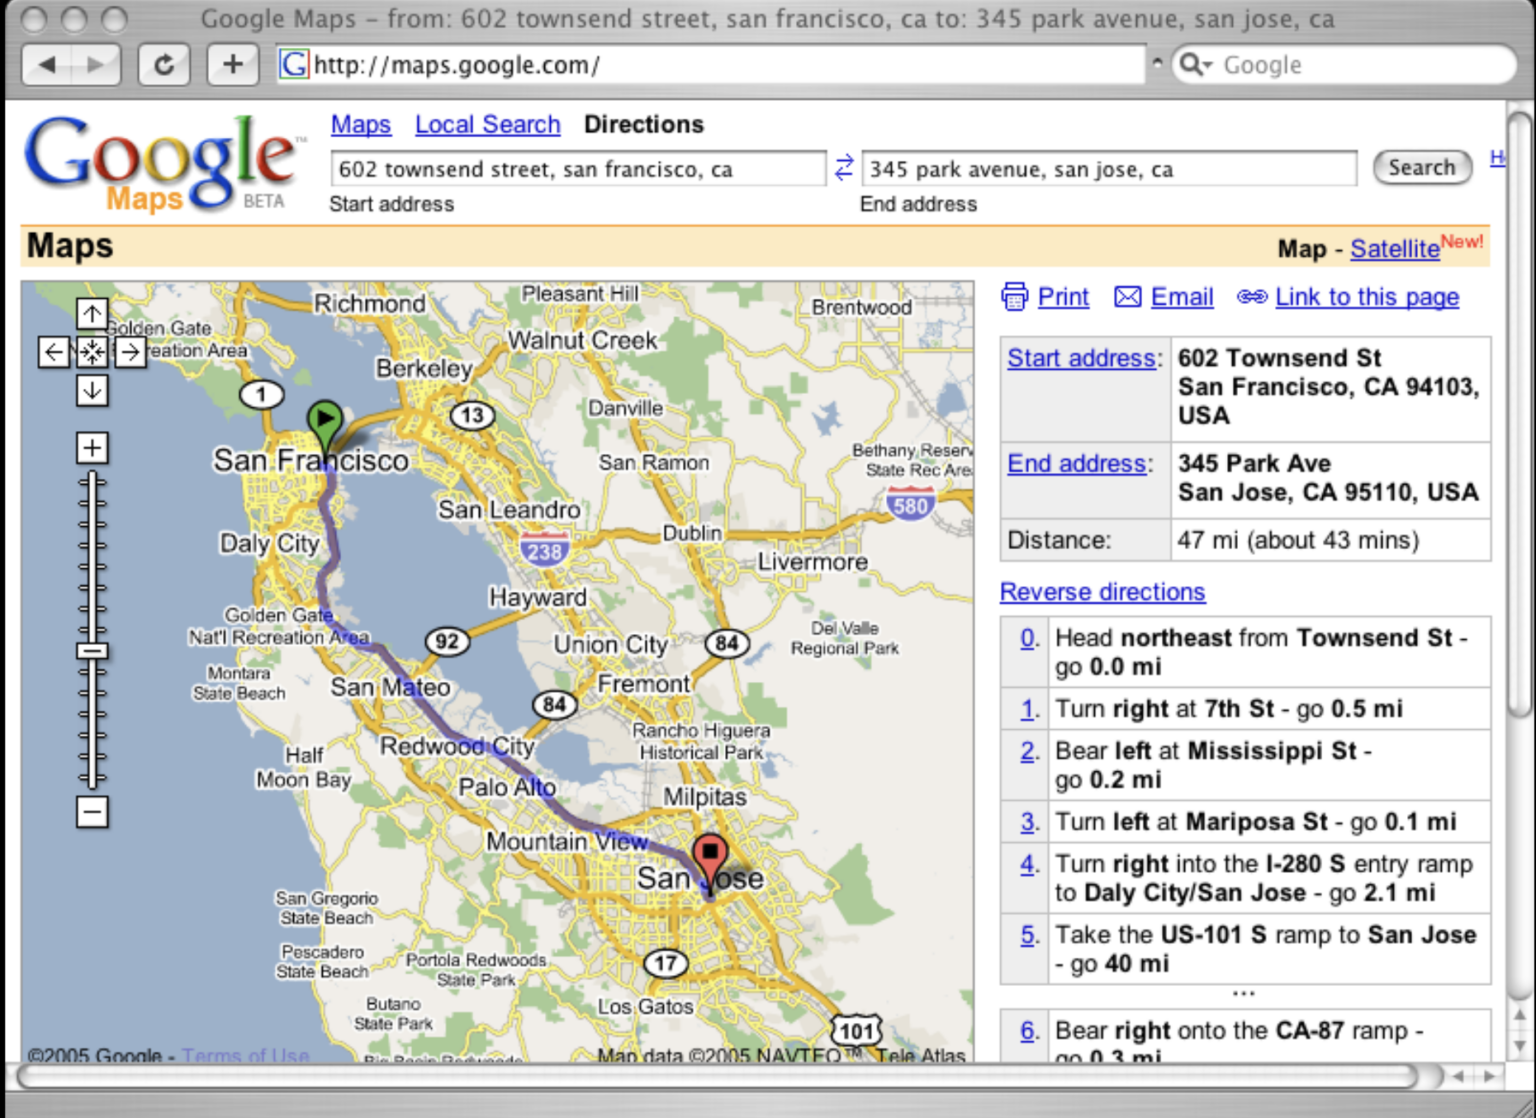This screenshot has height=1118, width=1536.
Task: Adjust the map zoom slider handle
Action: (x=92, y=651)
